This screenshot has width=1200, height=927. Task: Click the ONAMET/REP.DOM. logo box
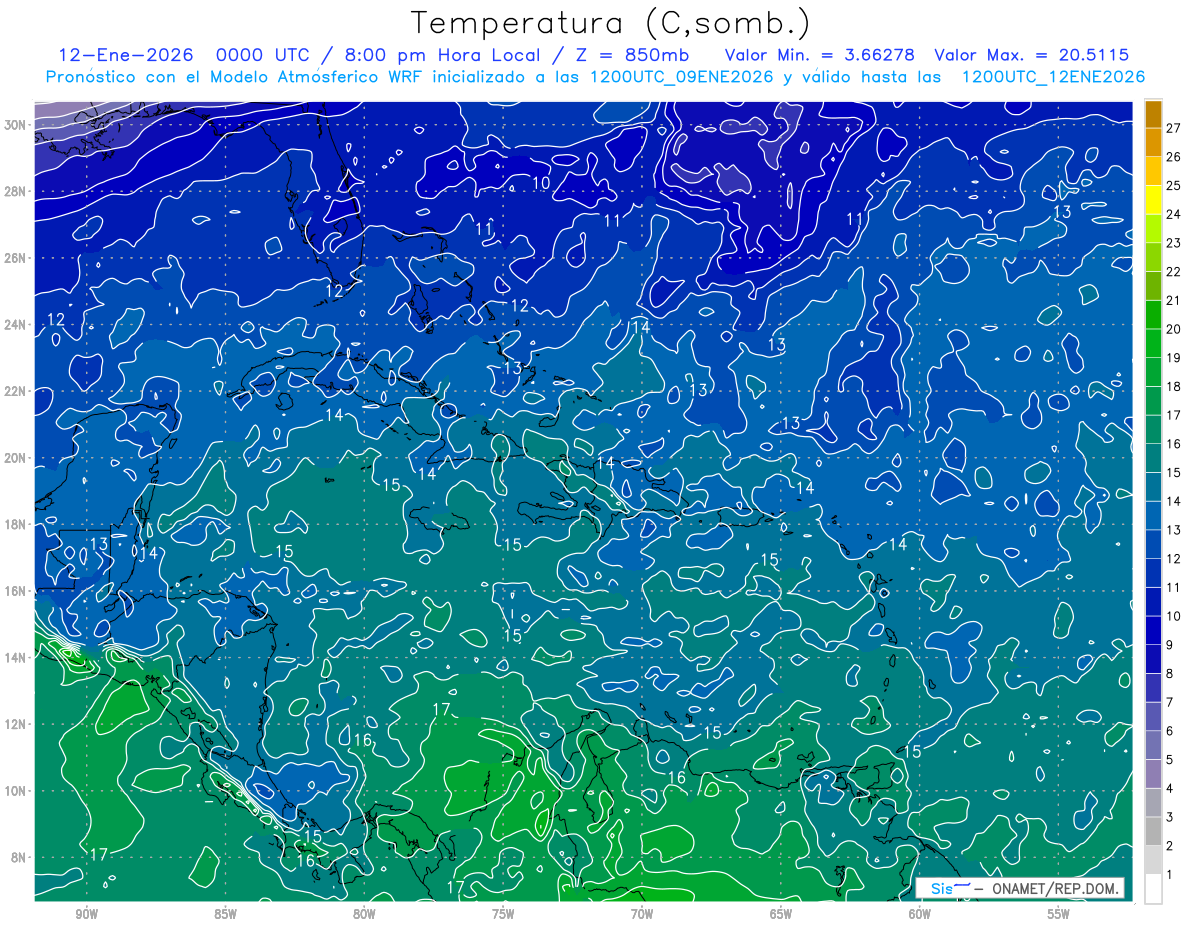[x=1019, y=888]
